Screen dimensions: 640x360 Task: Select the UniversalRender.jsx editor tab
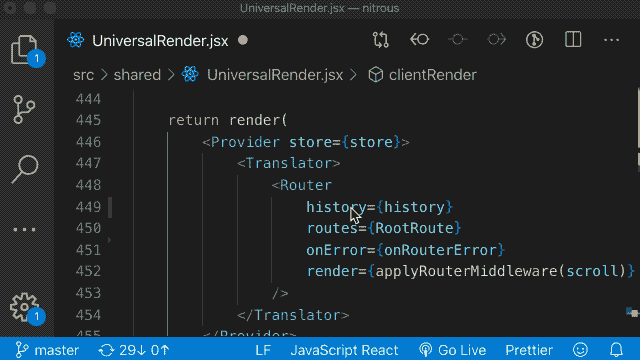(x=160, y=41)
